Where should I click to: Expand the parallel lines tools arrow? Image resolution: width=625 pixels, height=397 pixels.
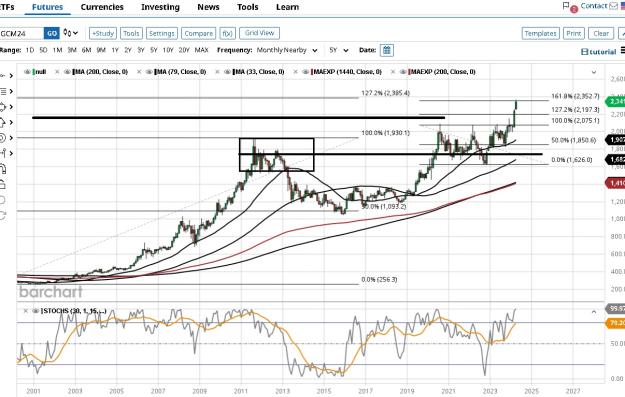point(11,91)
